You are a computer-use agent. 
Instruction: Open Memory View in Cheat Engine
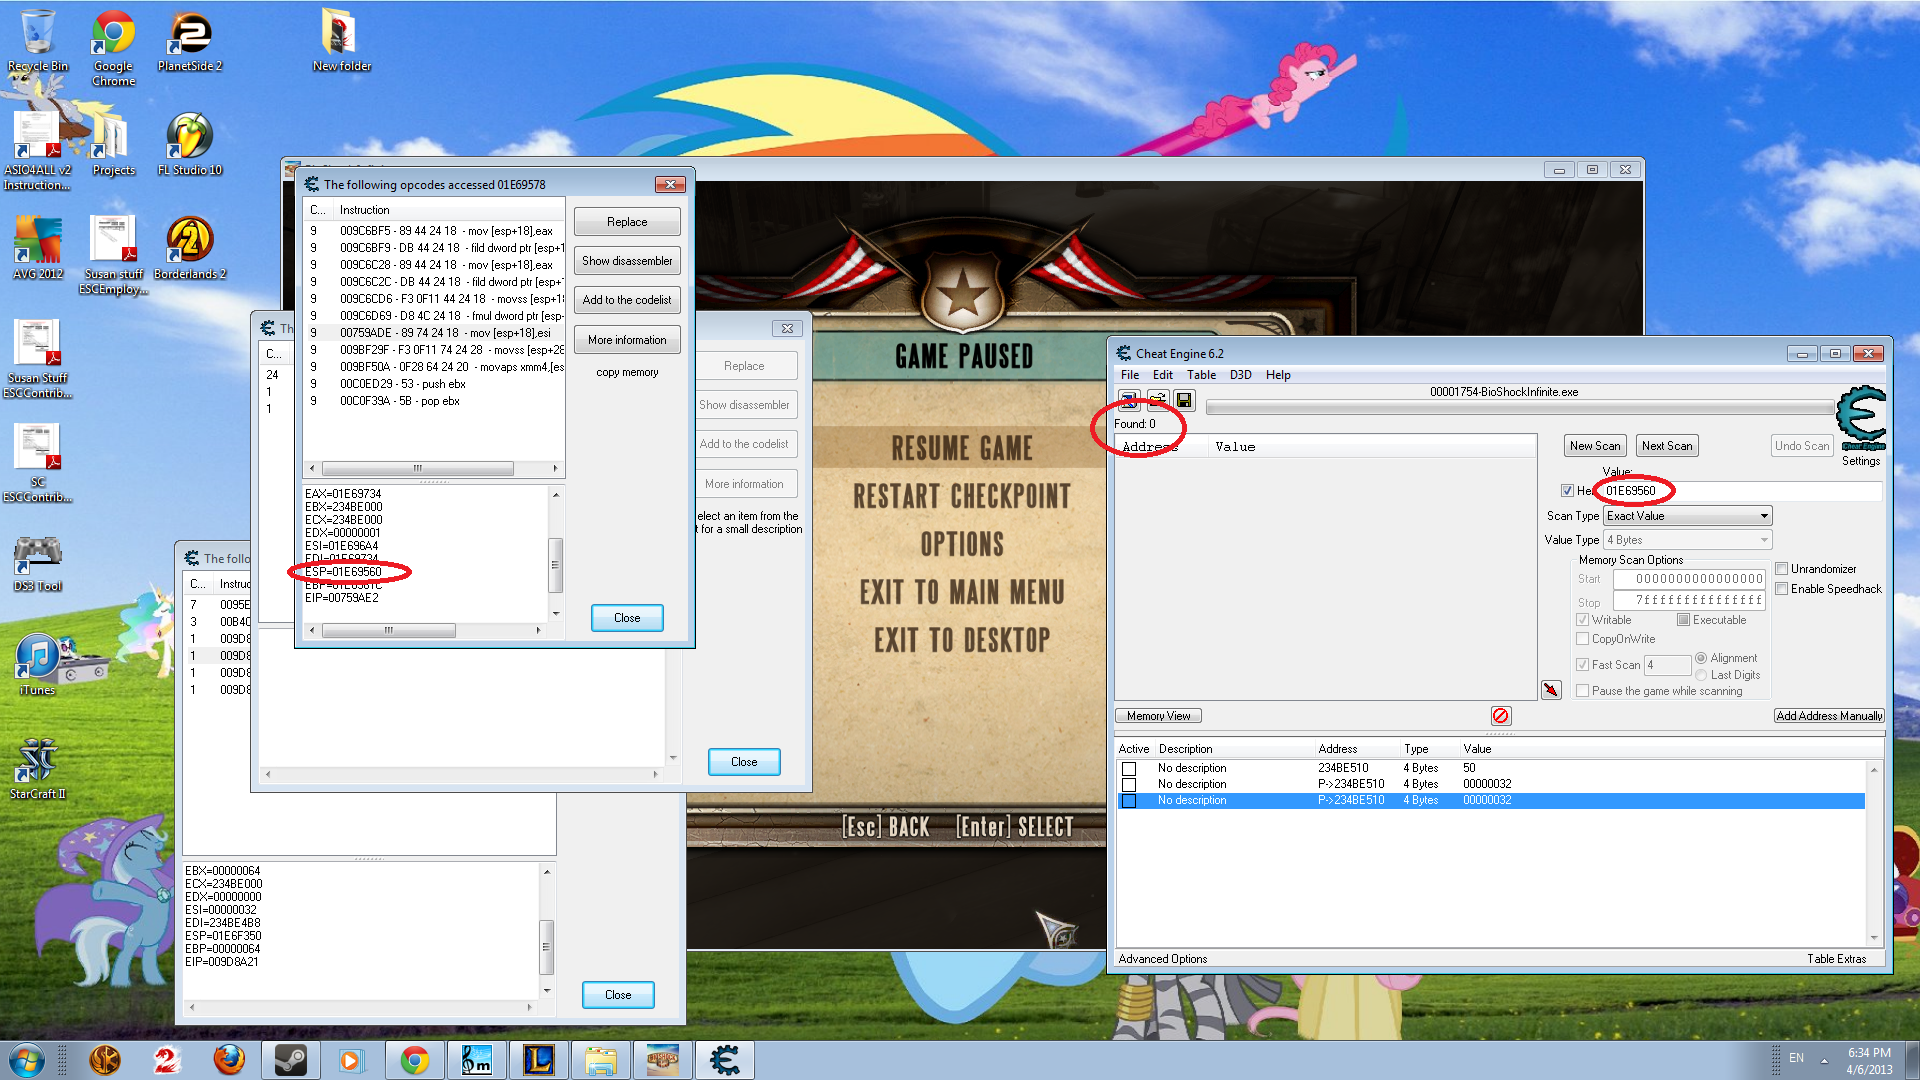tap(1157, 715)
